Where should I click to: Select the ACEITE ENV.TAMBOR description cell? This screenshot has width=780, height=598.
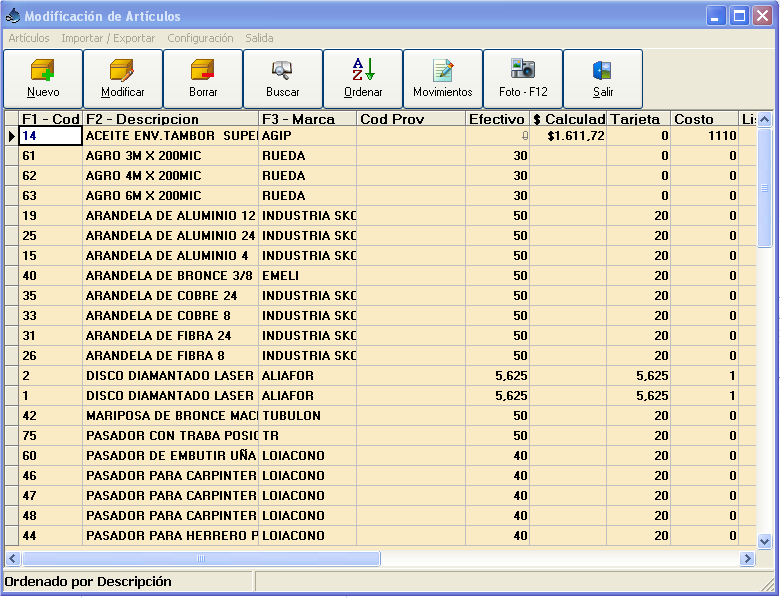[170, 136]
